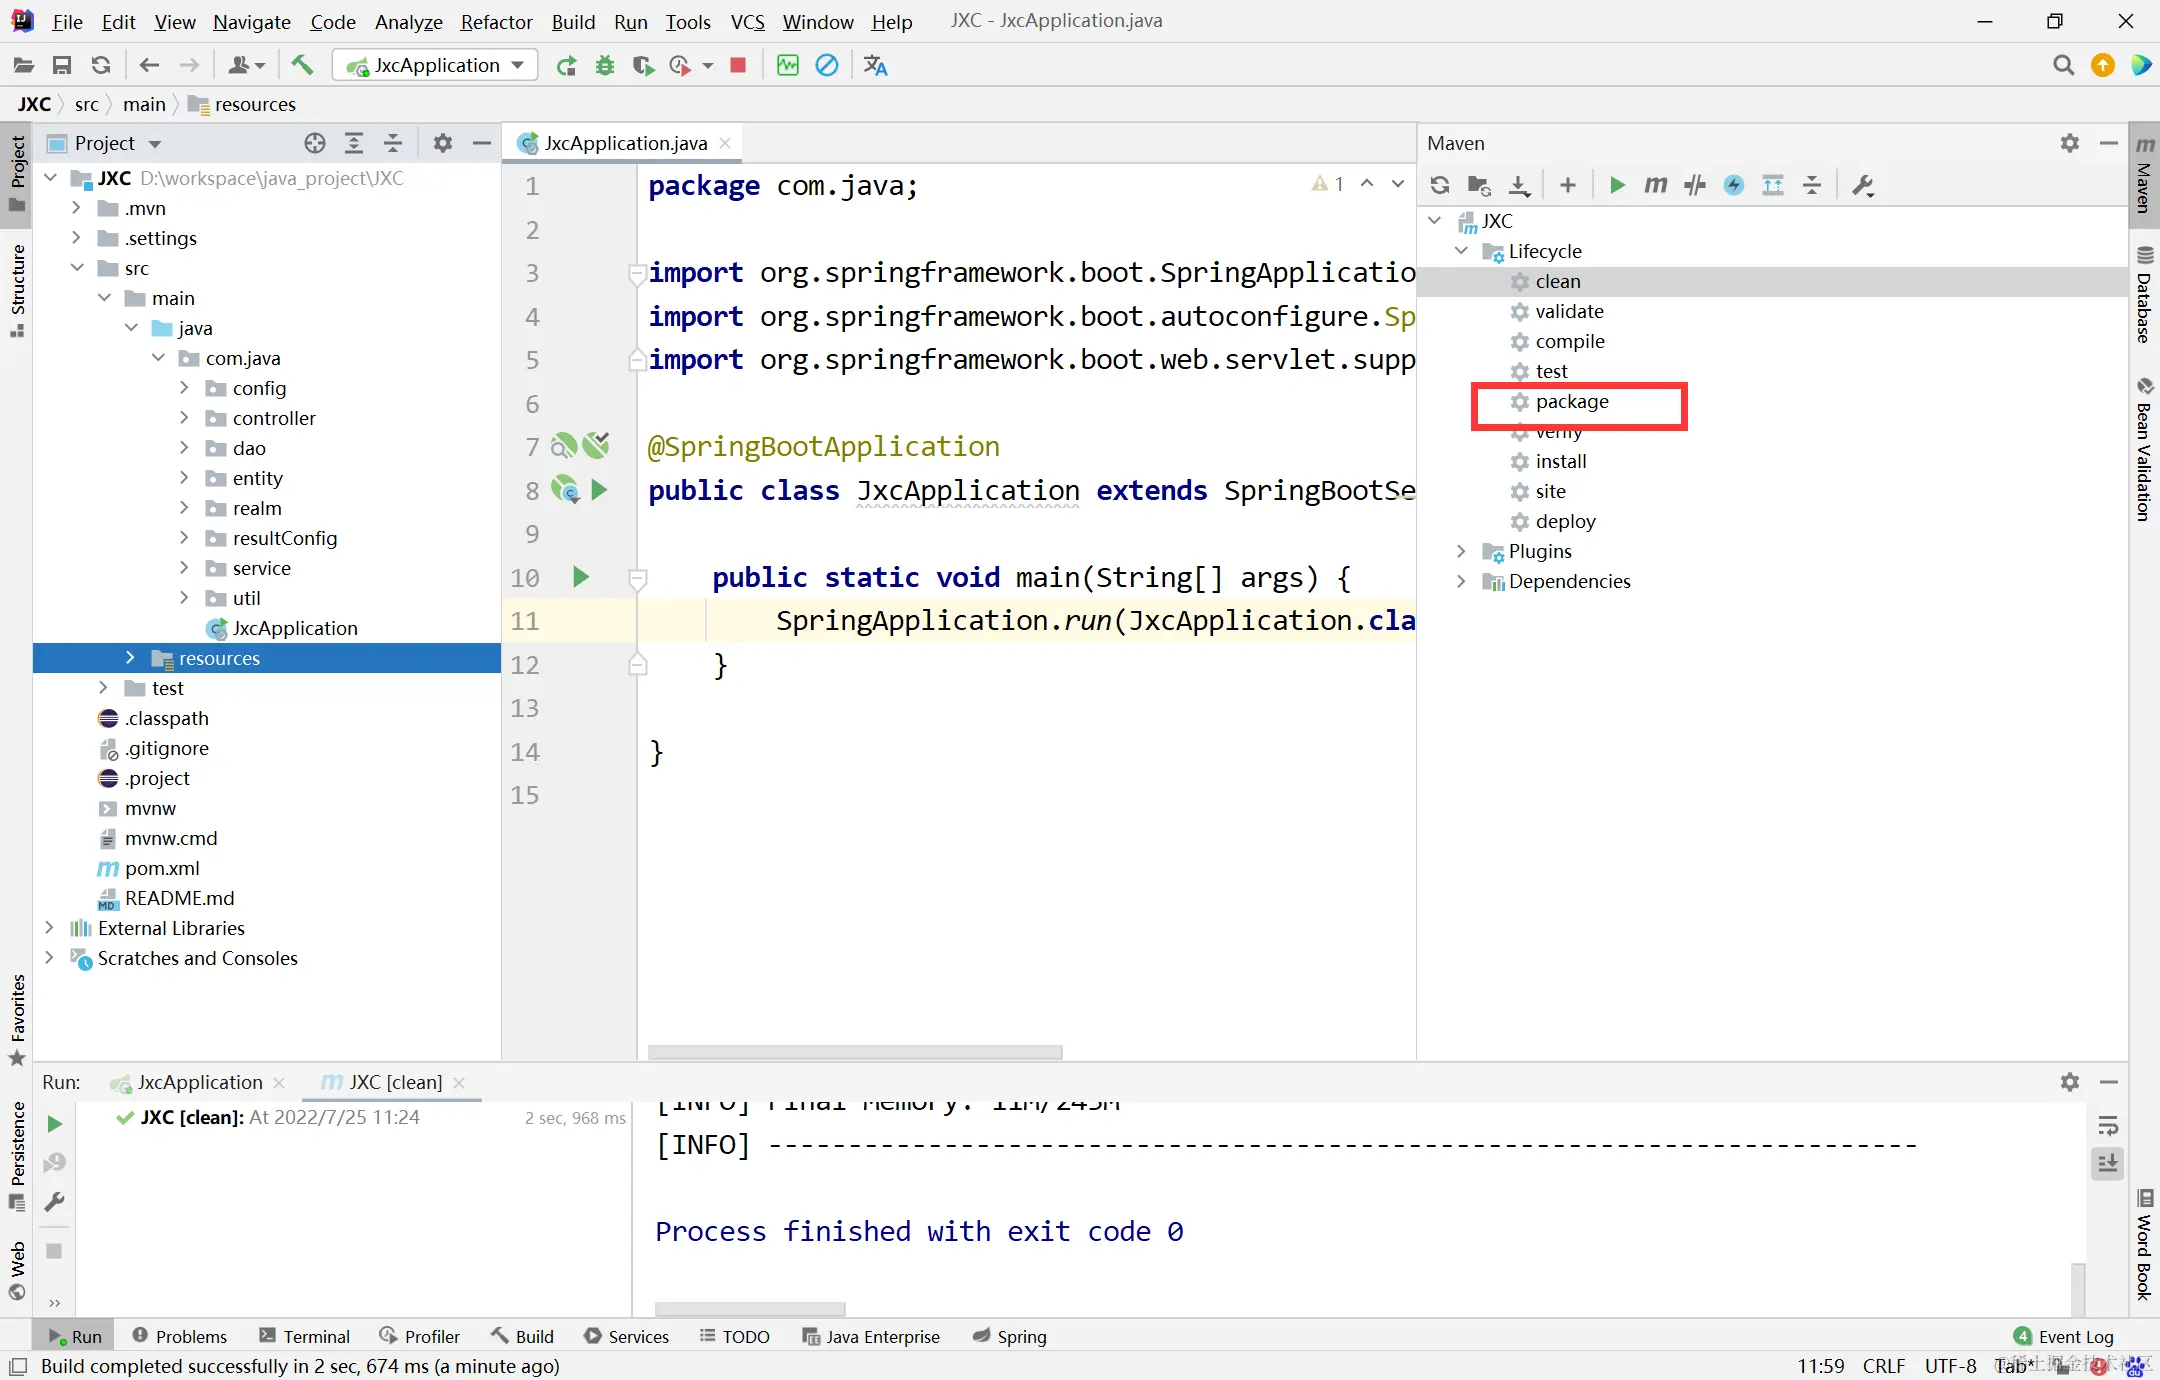Toggle soft-wrap in the Run console
This screenshot has width=2160, height=1380.
(x=2107, y=1126)
